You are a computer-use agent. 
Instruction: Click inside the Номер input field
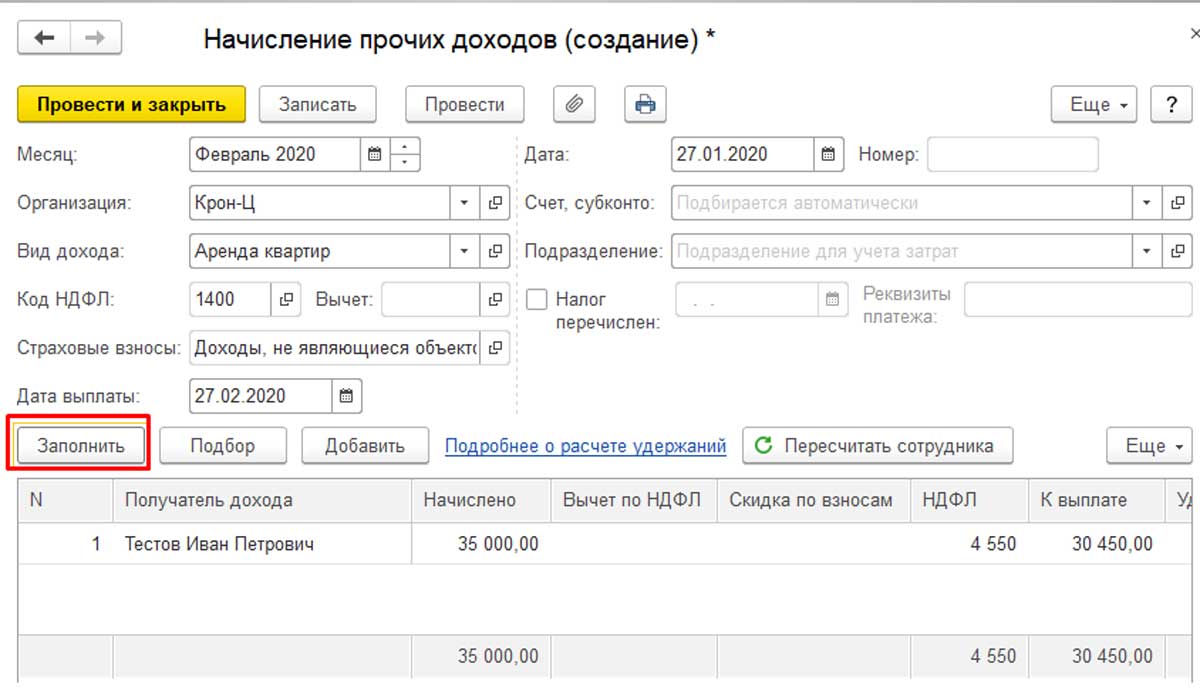(x=1010, y=154)
